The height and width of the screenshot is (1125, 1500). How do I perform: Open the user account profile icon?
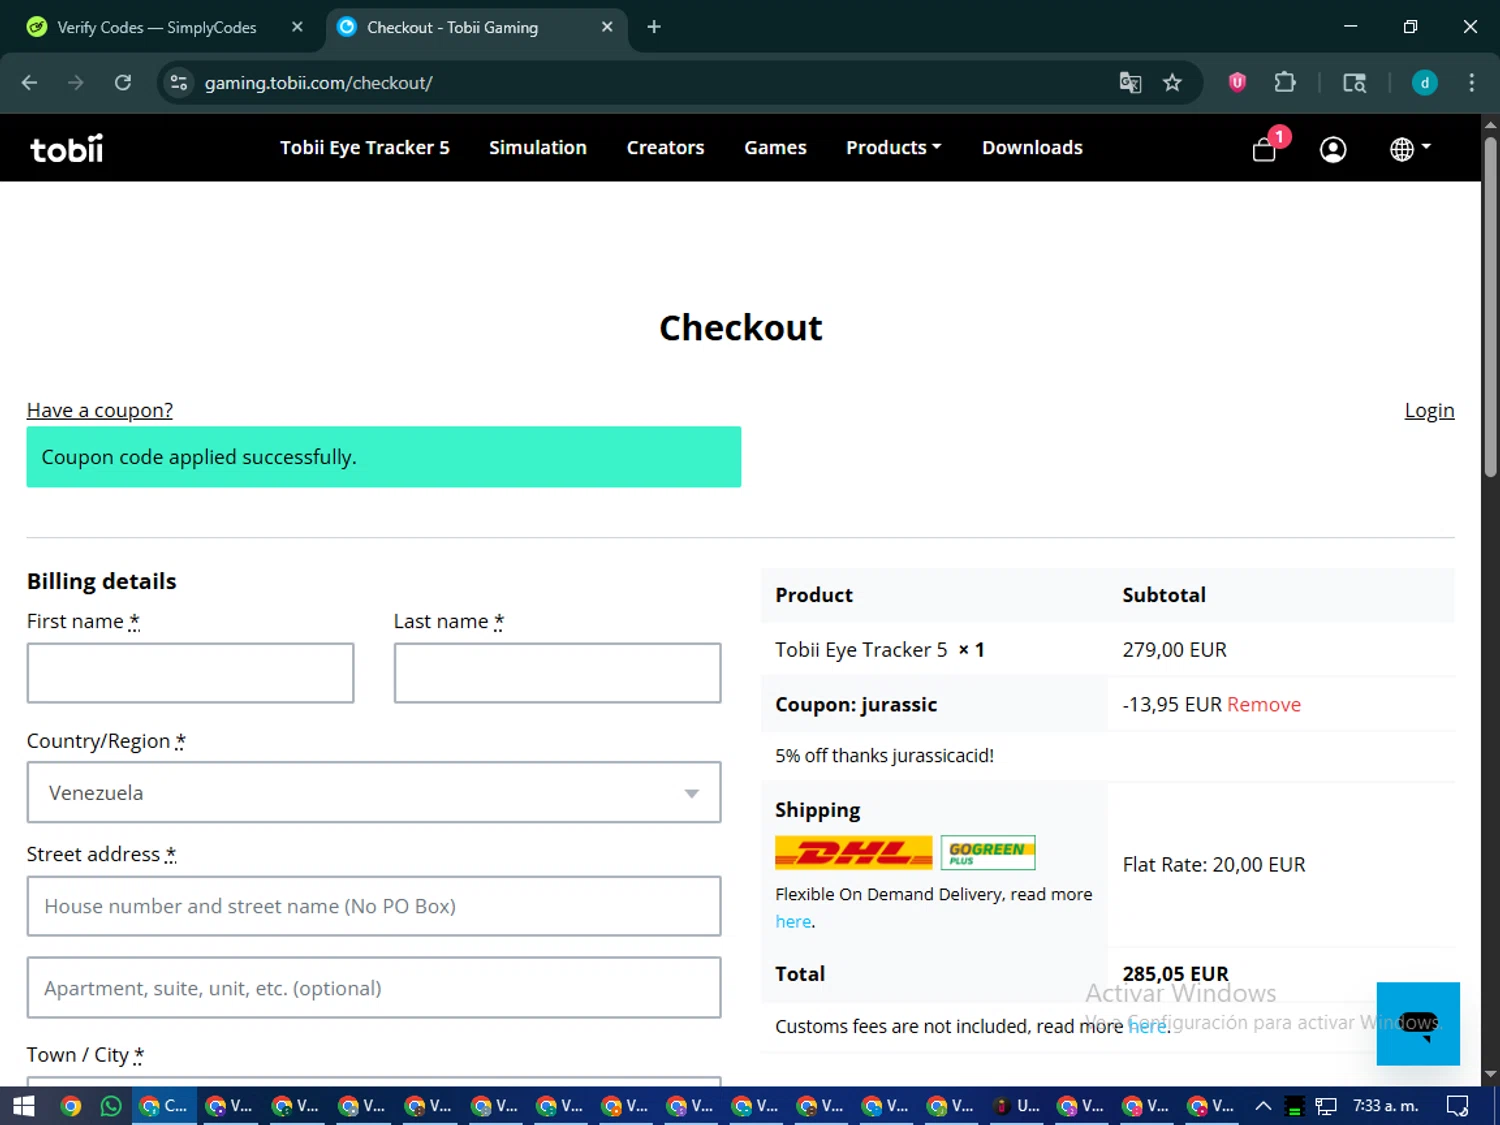pyautogui.click(x=1333, y=150)
